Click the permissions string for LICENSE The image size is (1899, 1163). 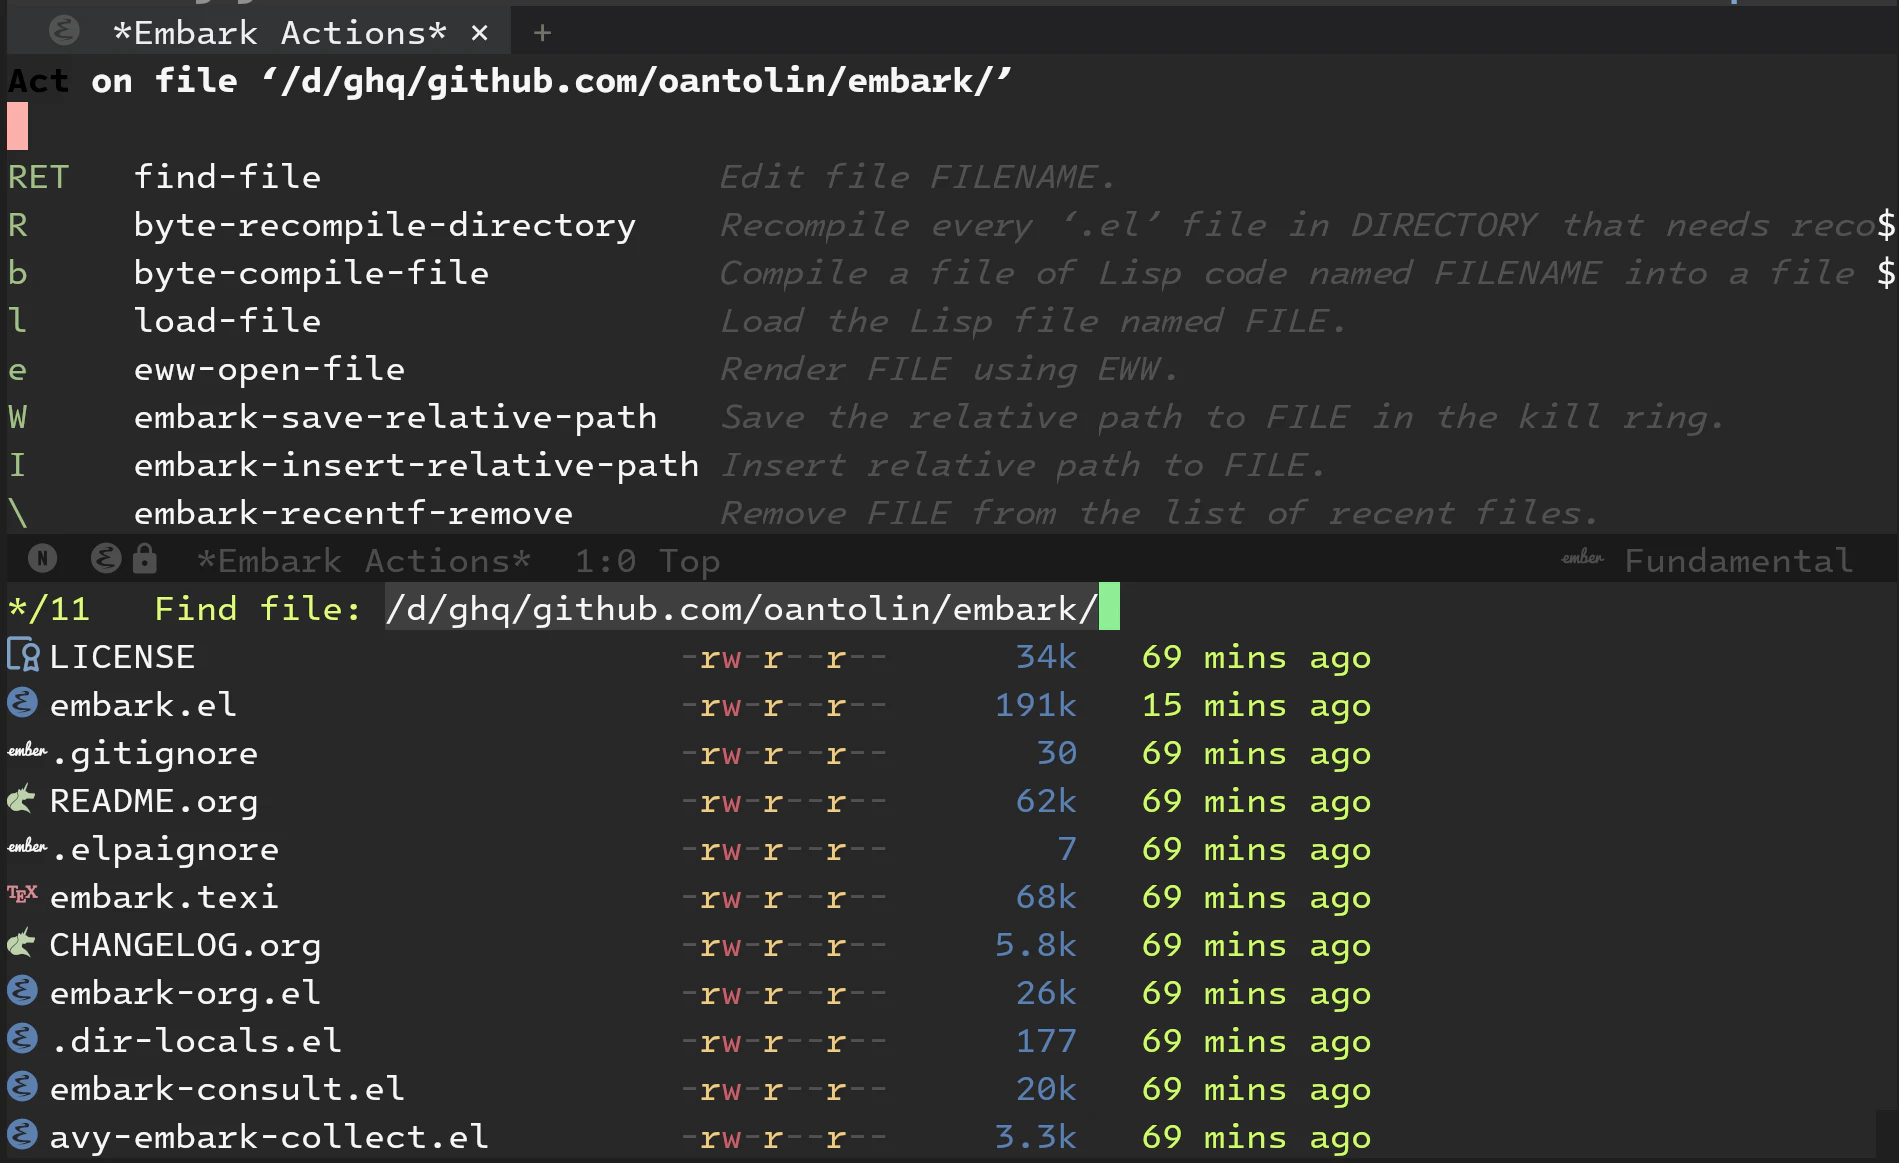point(783,657)
